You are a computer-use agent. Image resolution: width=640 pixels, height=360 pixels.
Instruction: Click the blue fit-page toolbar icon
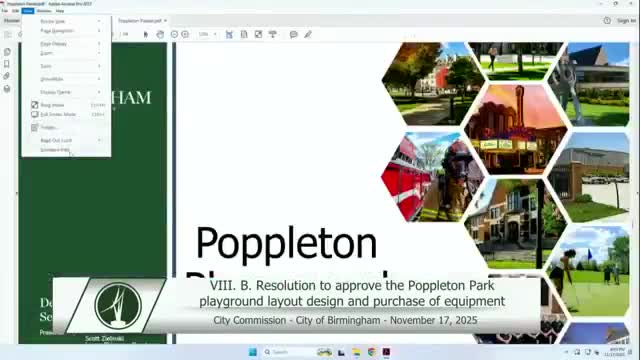(229, 35)
